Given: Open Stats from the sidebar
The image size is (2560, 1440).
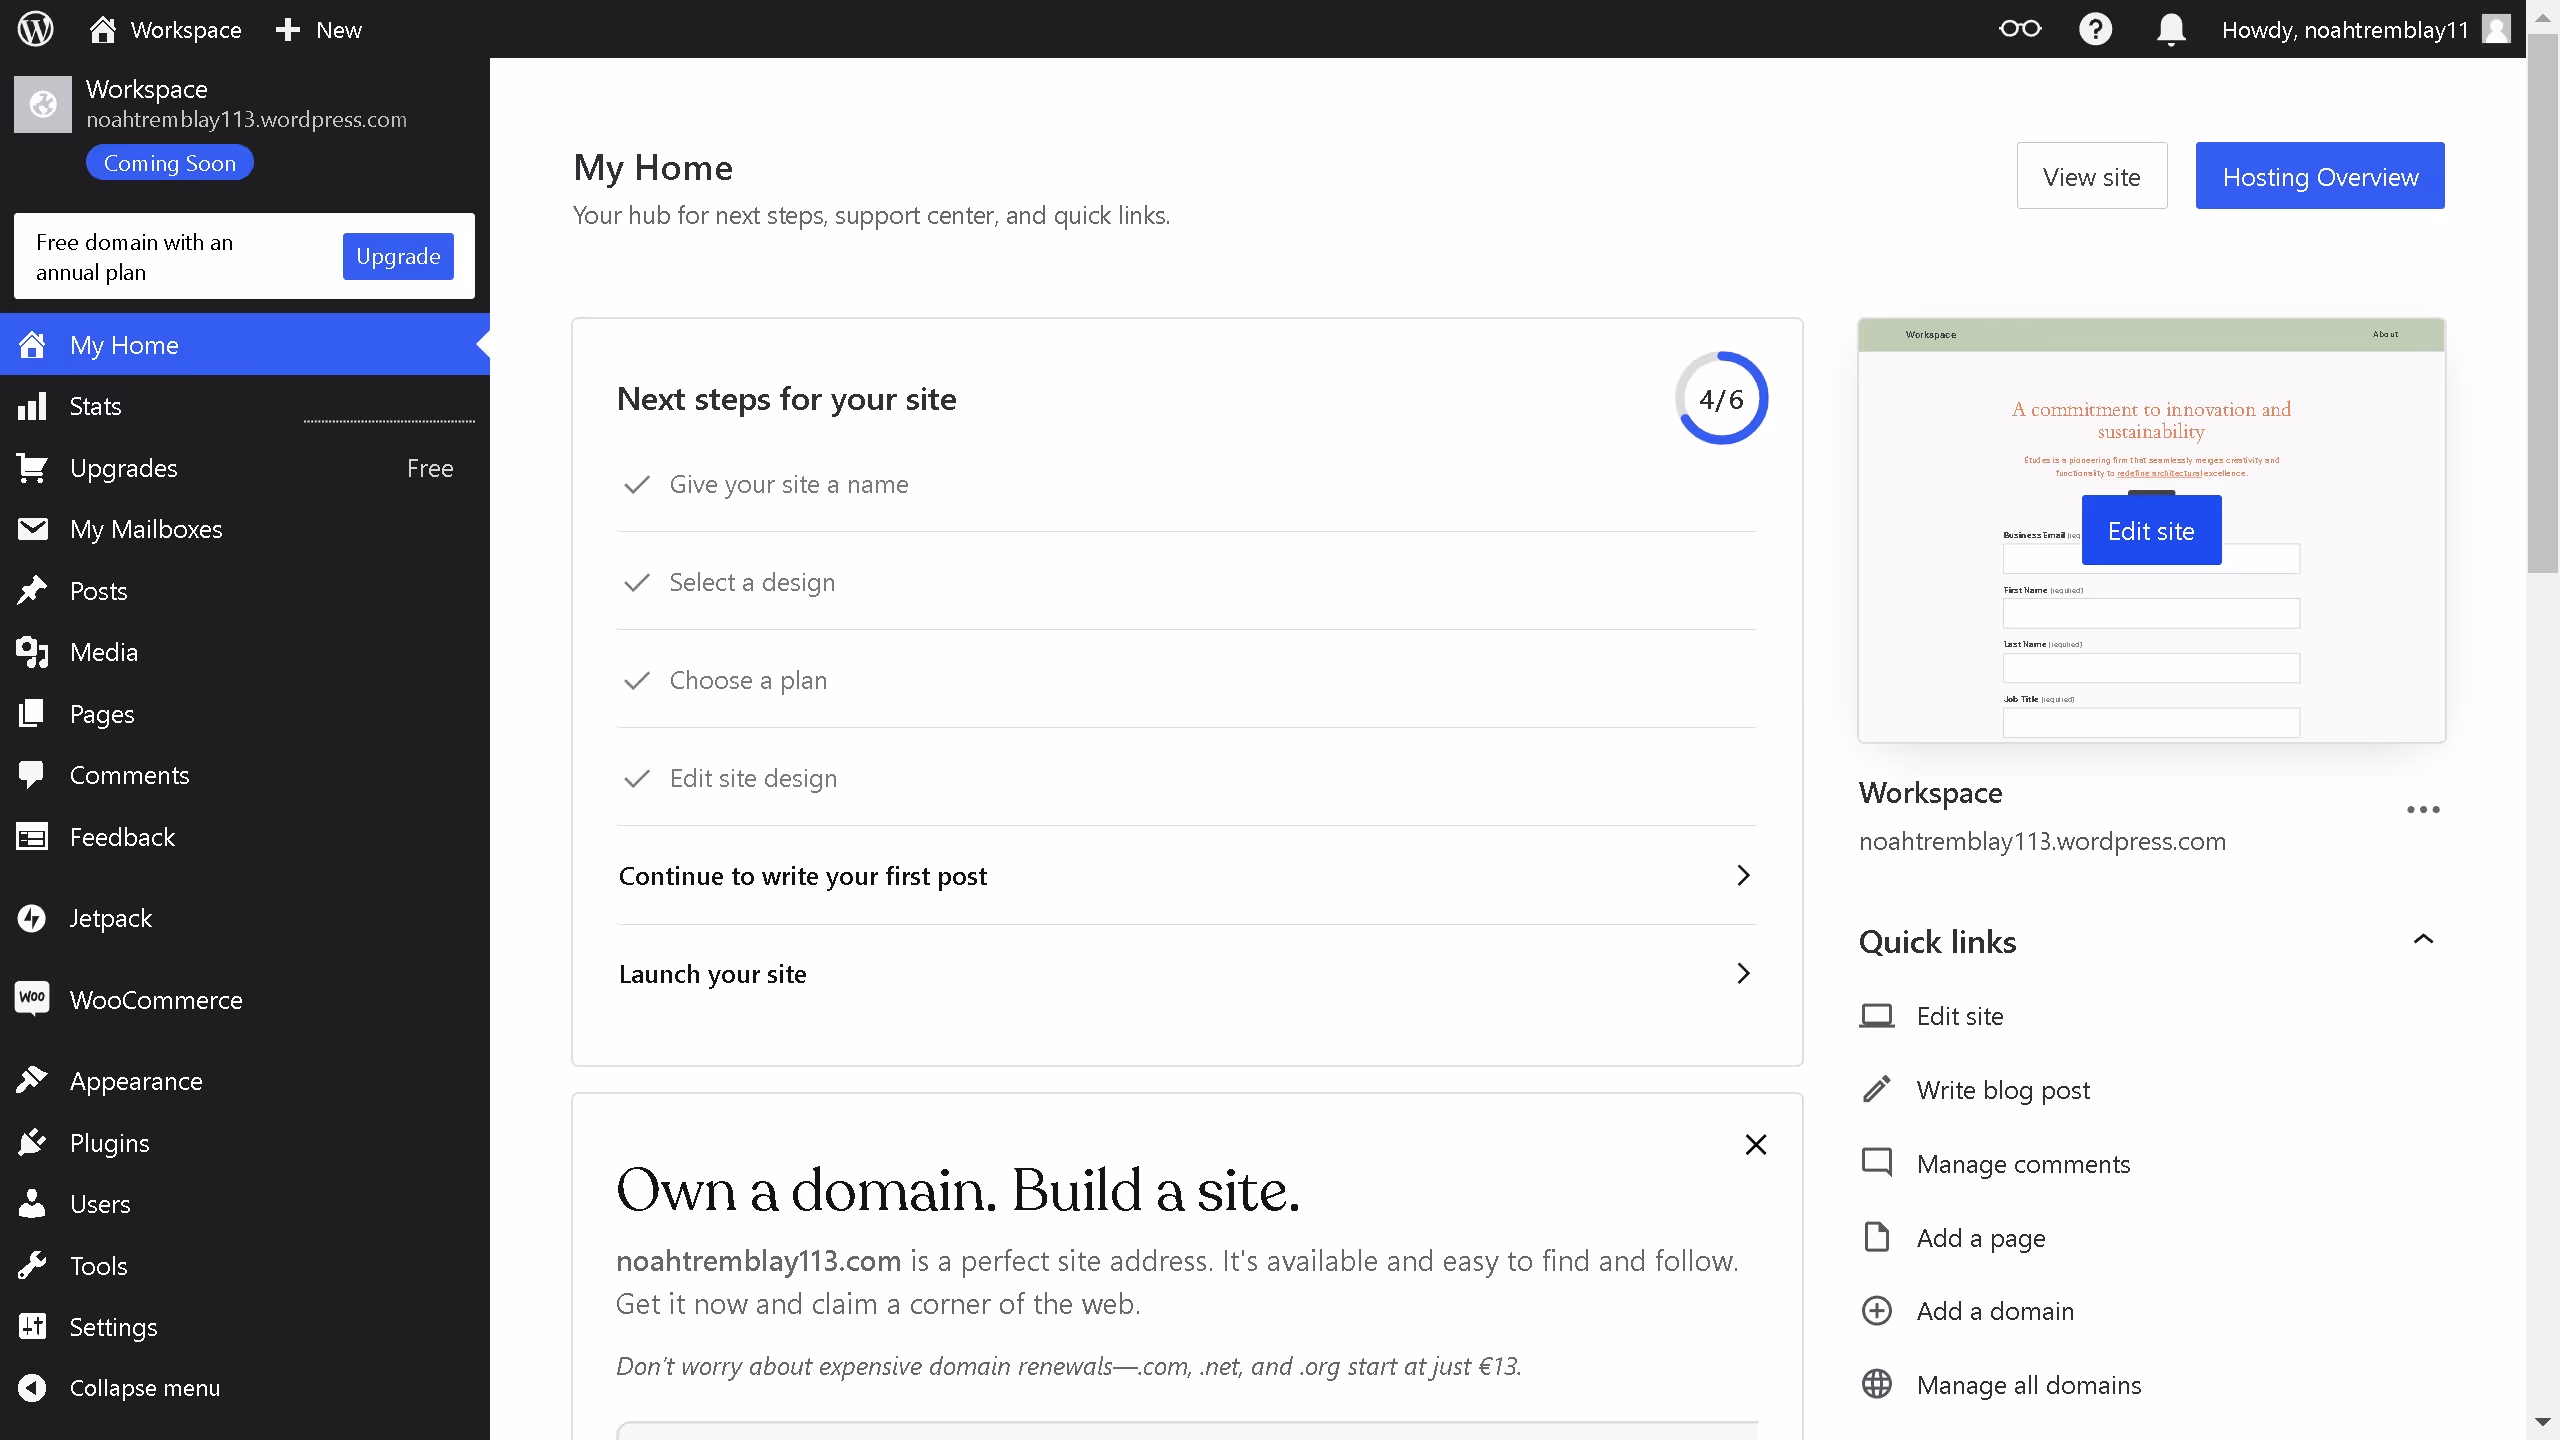Looking at the screenshot, I should click(97, 406).
